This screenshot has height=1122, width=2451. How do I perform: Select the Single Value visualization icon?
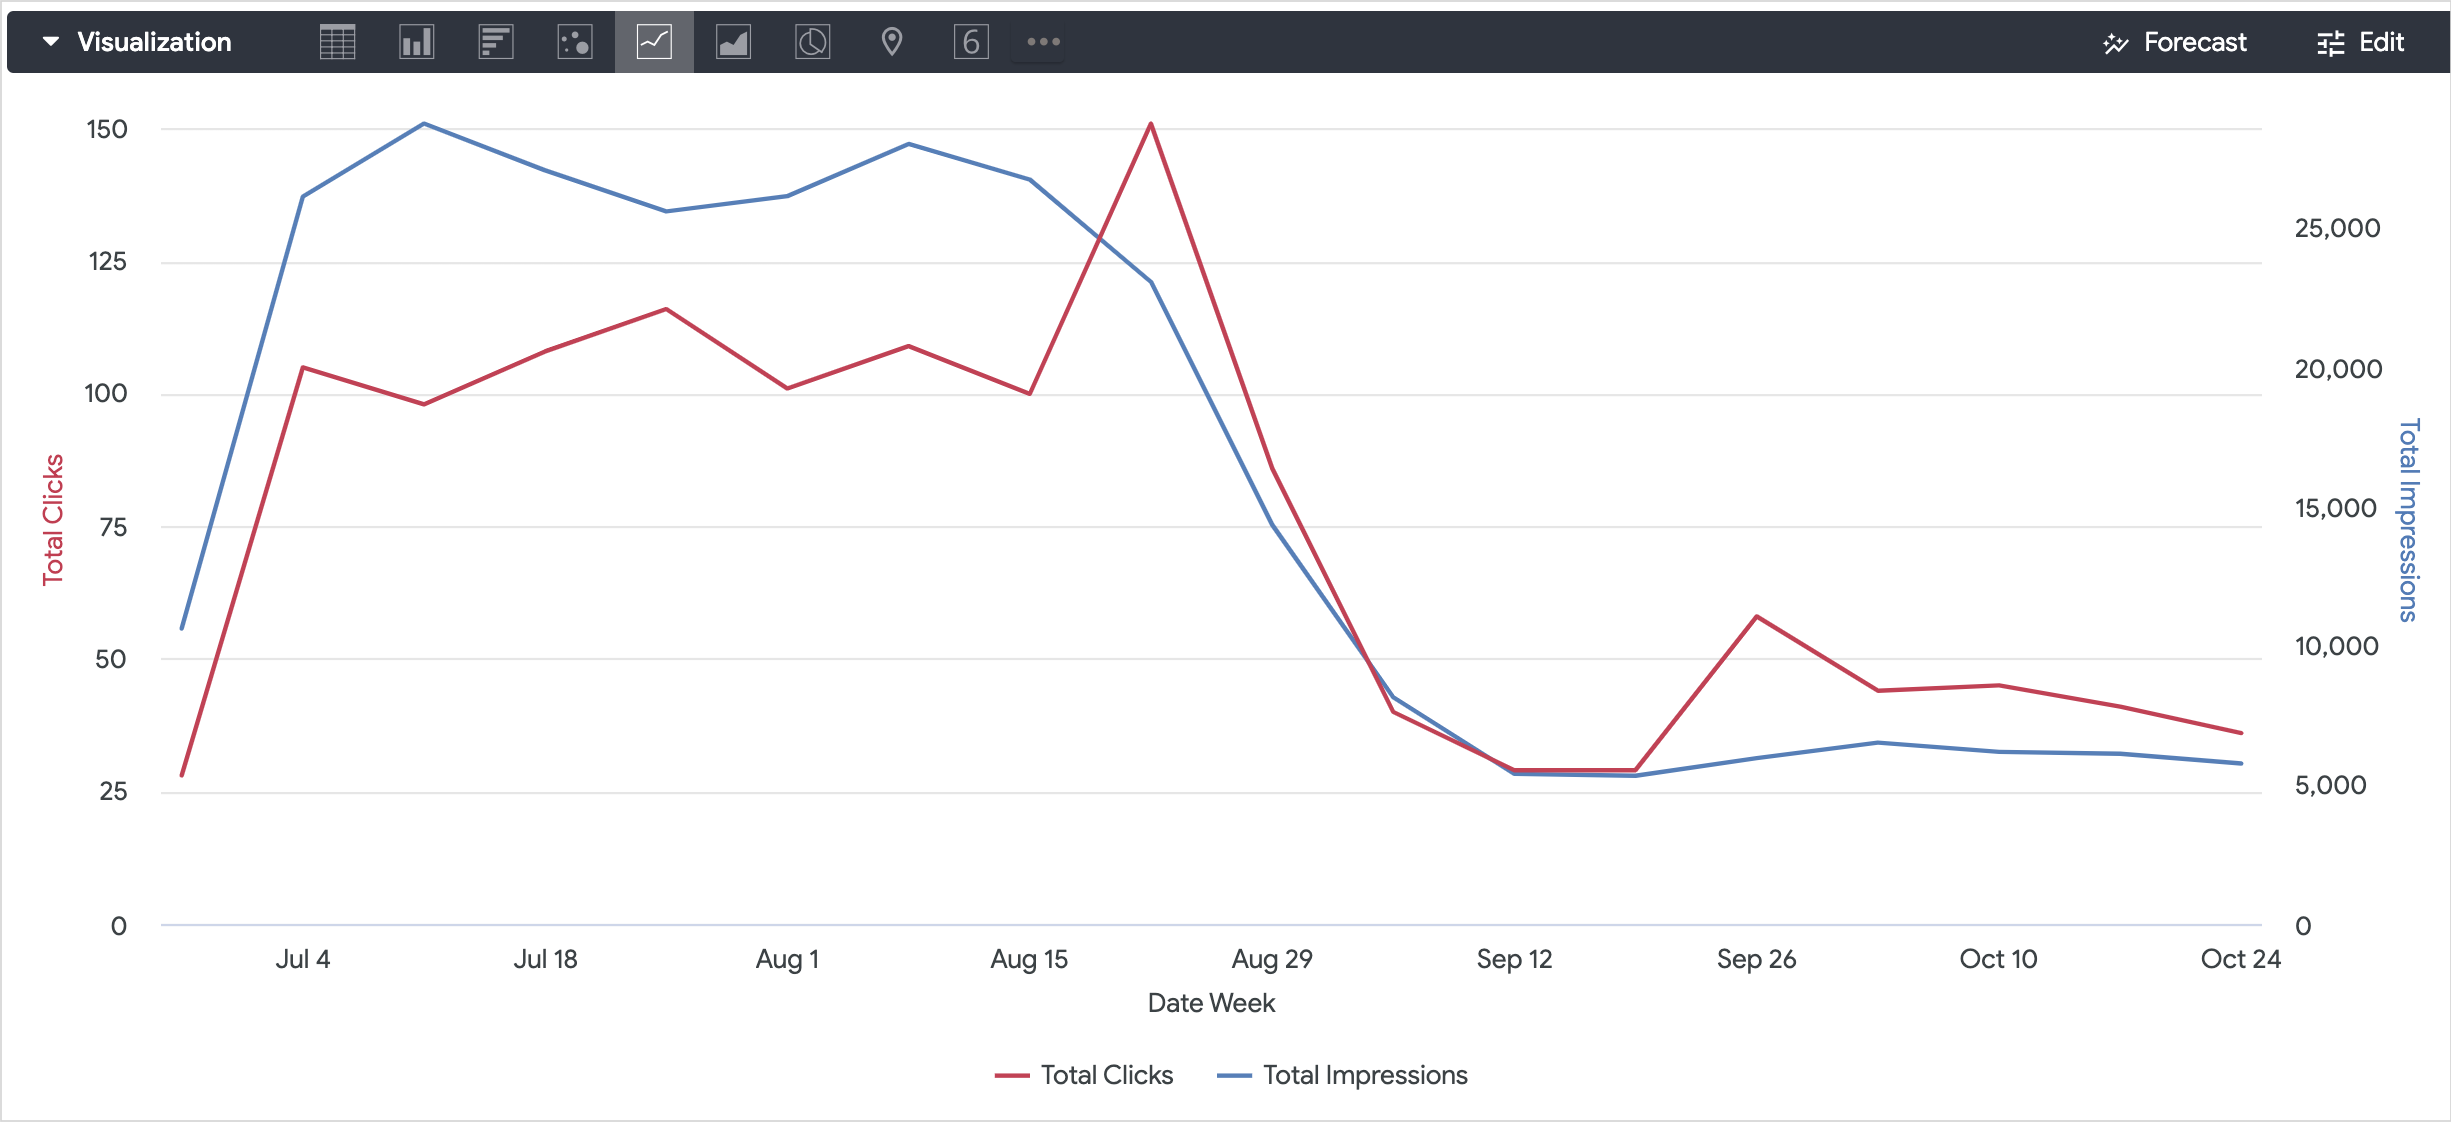(971, 42)
